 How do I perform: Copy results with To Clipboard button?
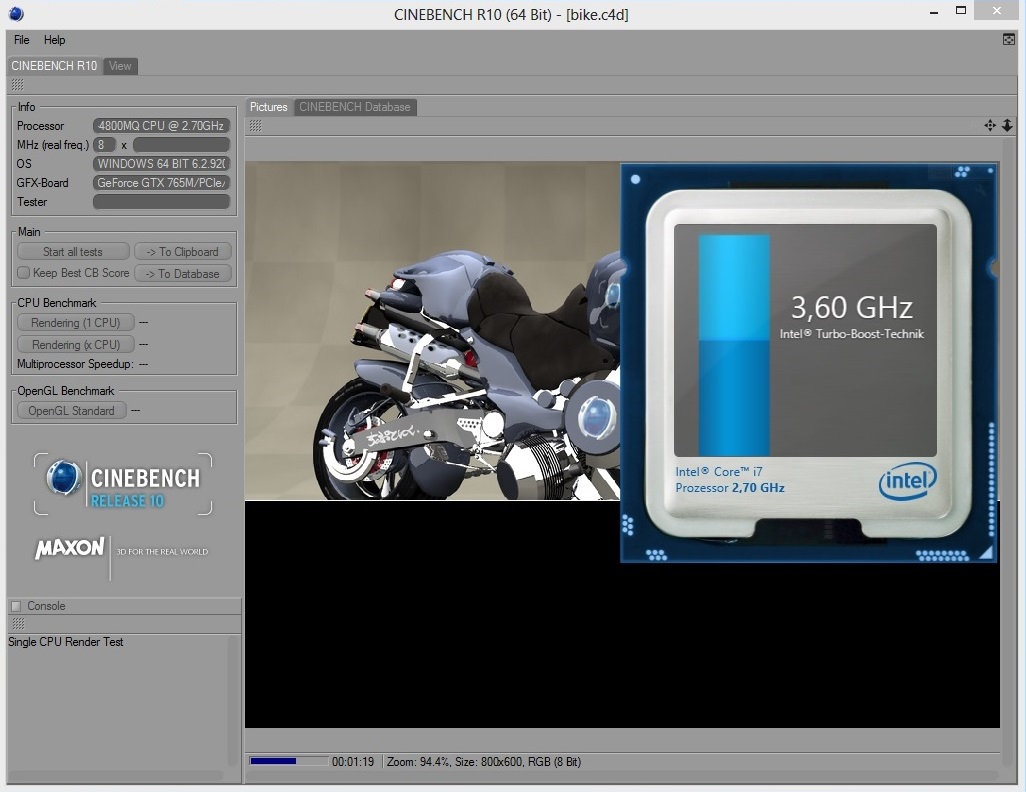click(x=183, y=252)
